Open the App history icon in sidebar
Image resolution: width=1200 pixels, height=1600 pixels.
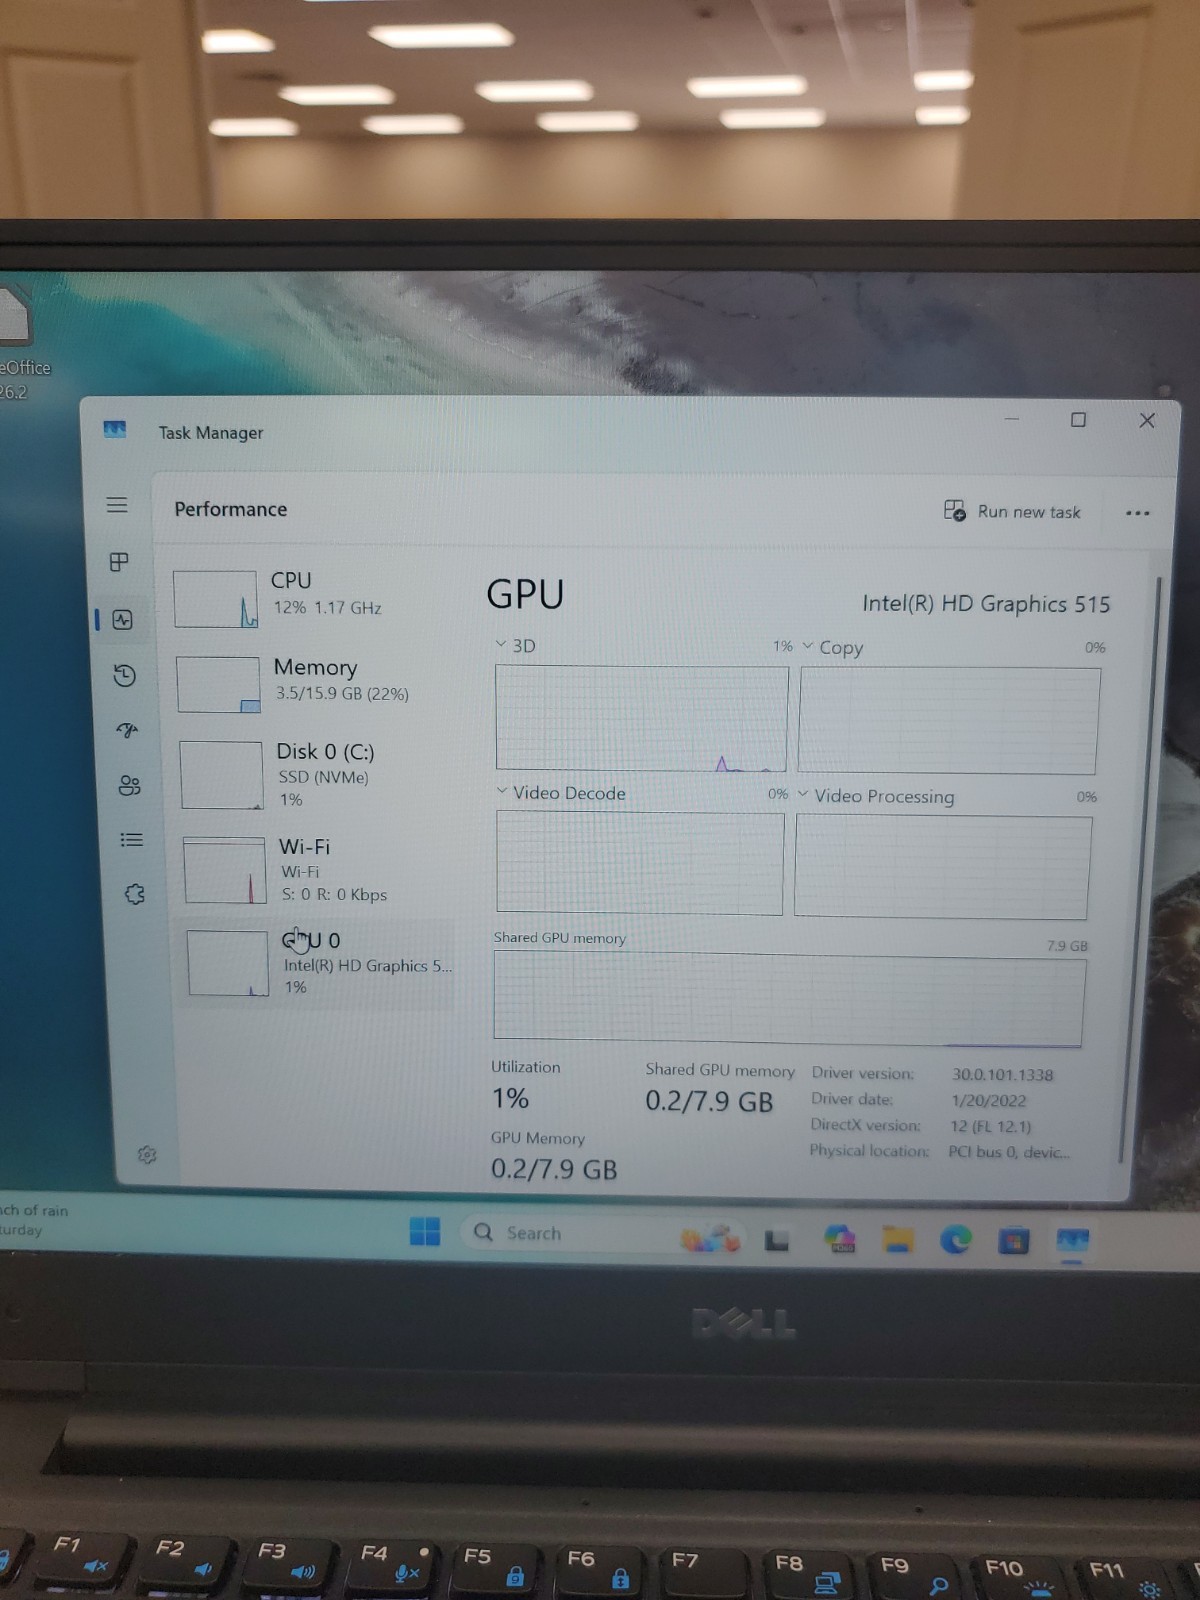click(x=125, y=676)
